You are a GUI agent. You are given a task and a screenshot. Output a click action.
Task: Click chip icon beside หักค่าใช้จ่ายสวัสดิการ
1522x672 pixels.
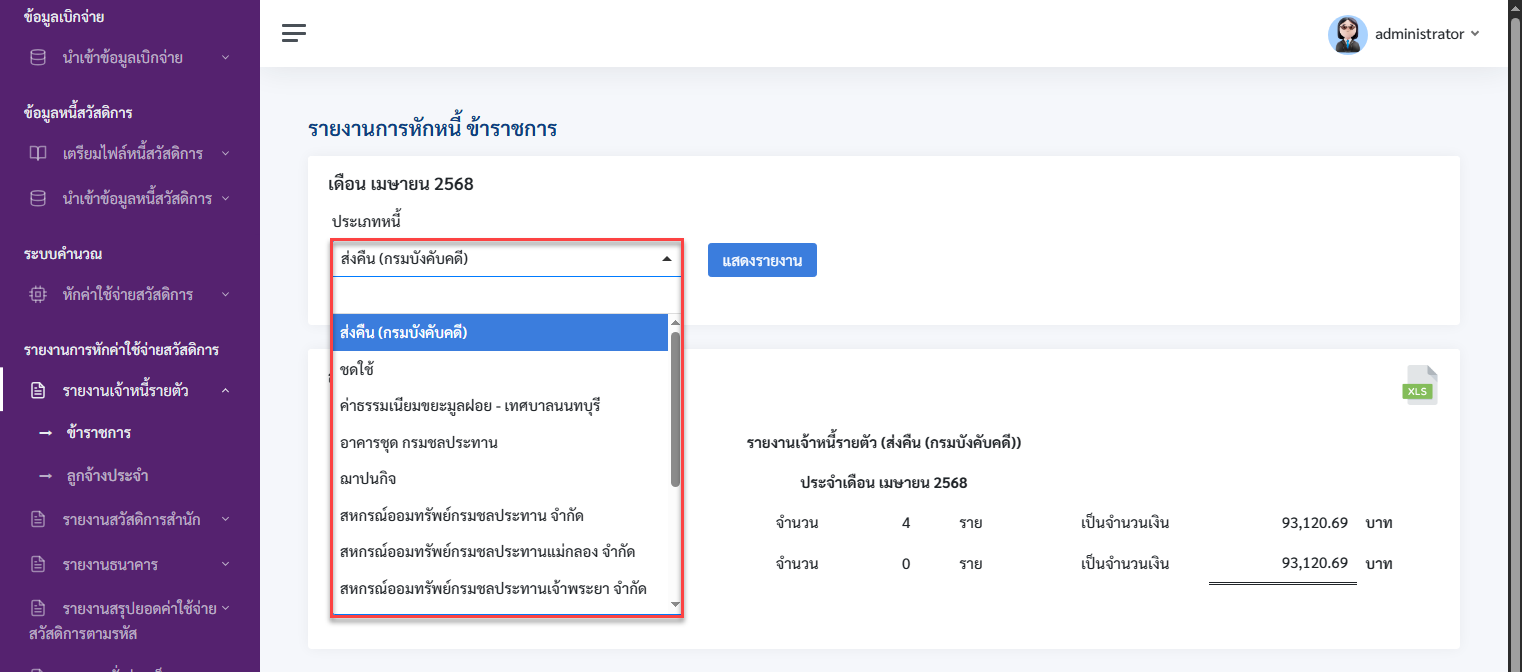click(38, 294)
